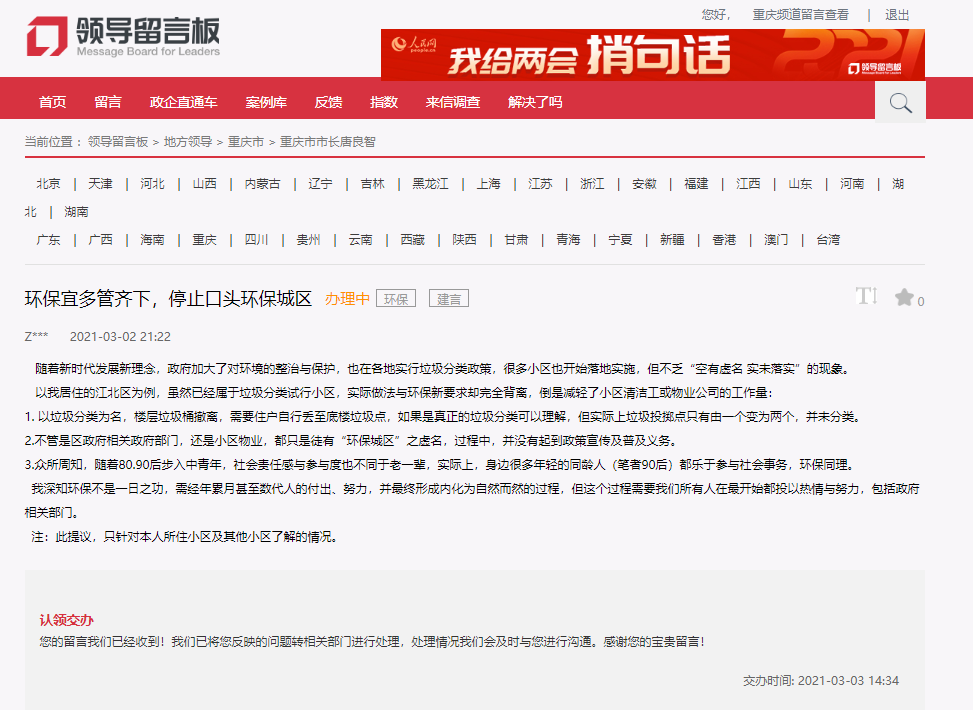Select 台湾 in the province list
Screen dimensions: 973x710
tap(828, 240)
